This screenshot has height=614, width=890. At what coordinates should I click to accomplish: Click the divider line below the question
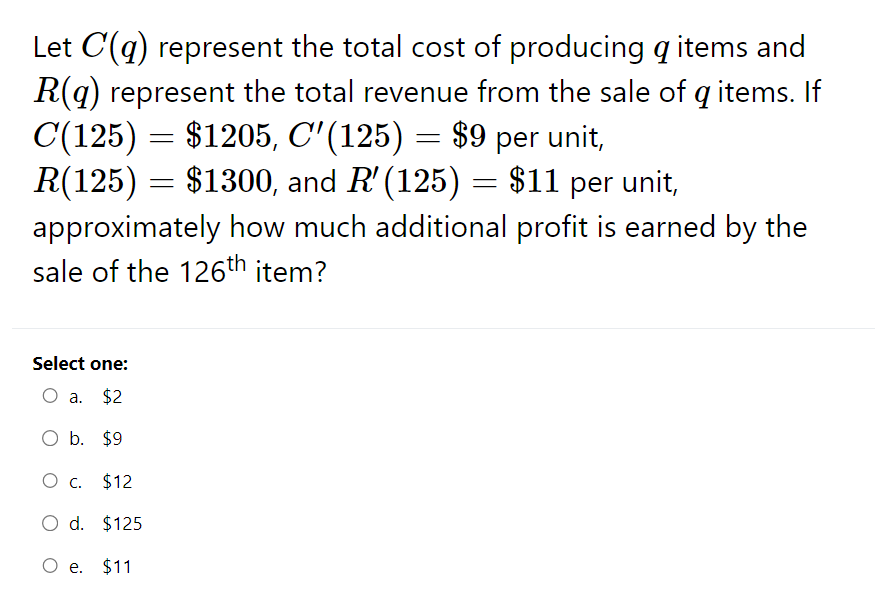click(445, 326)
